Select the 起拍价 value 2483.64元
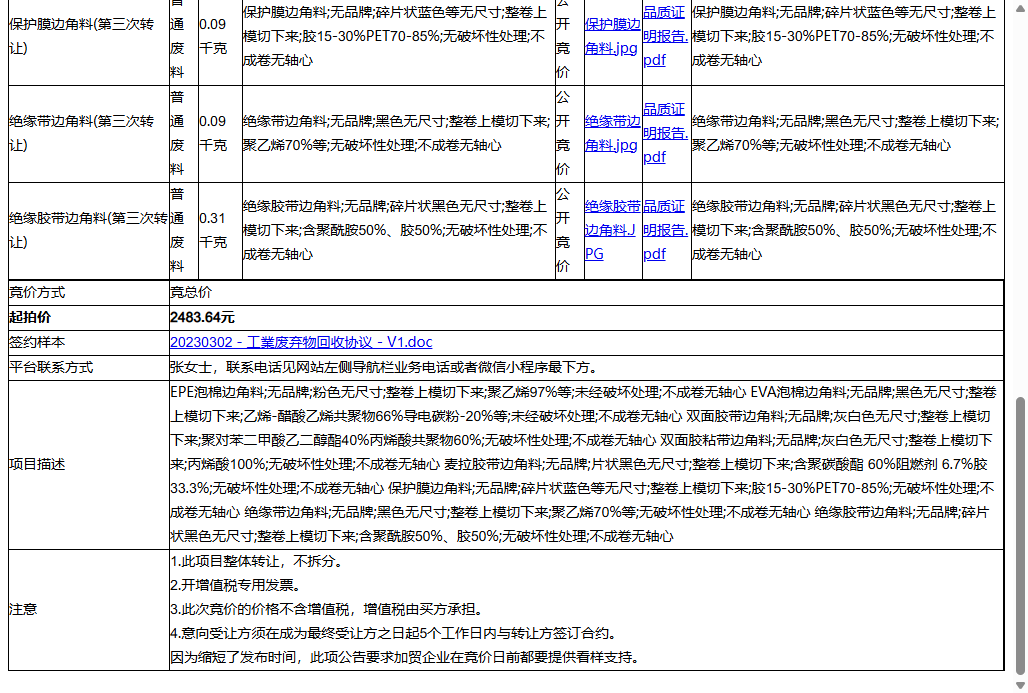This screenshot has width=1028, height=693. pos(202,317)
